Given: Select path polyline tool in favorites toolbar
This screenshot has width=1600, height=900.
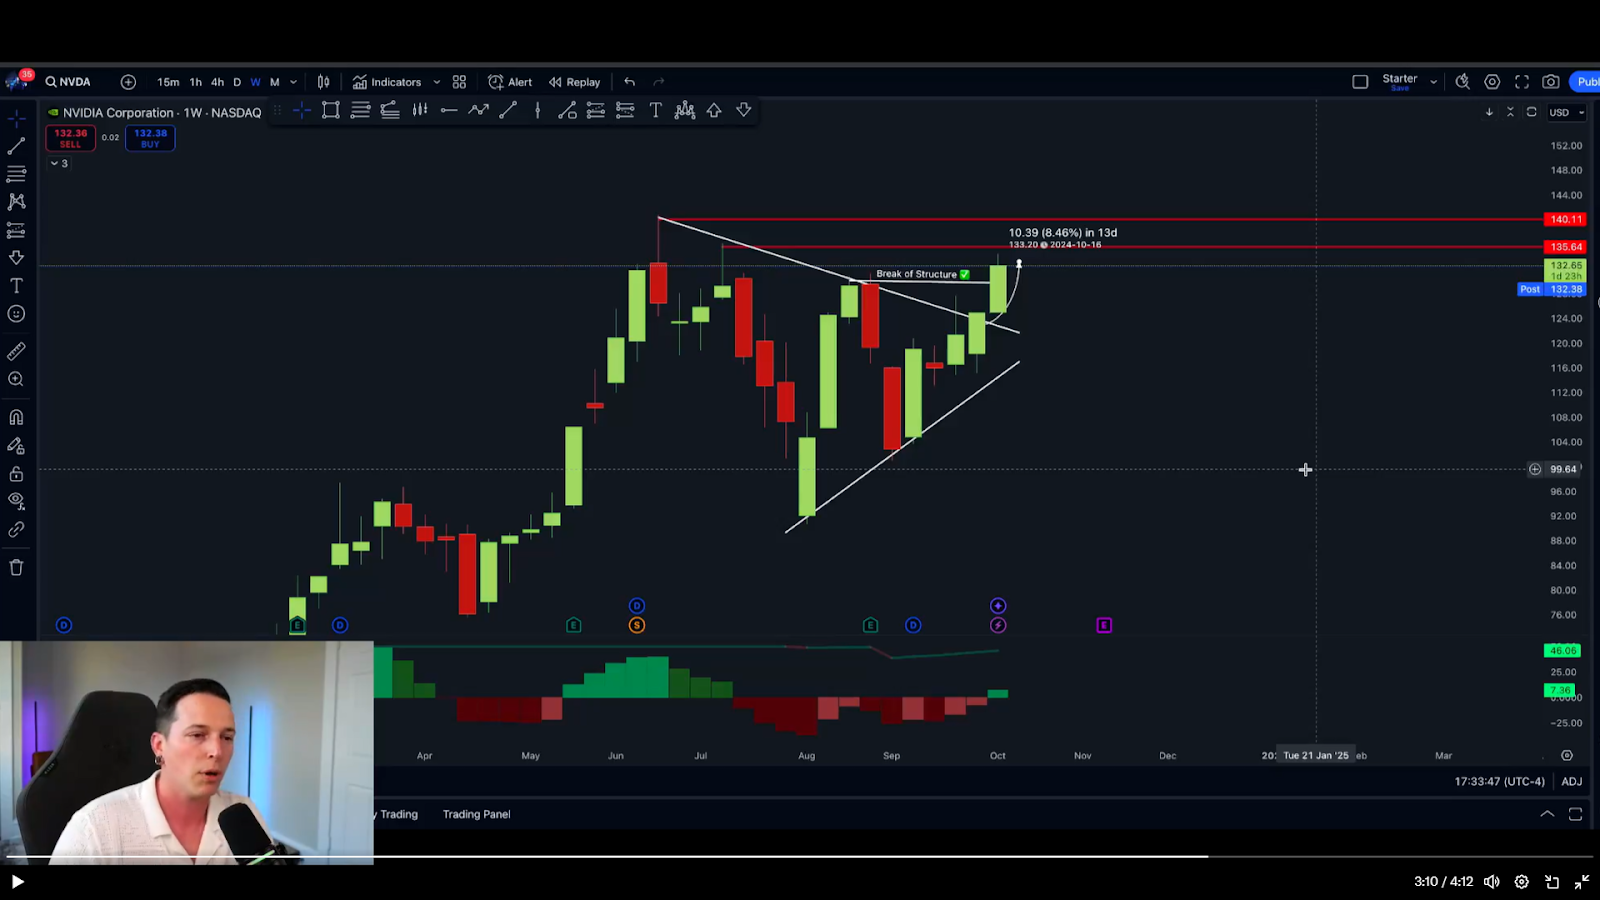Looking at the screenshot, I should (x=479, y=111).
